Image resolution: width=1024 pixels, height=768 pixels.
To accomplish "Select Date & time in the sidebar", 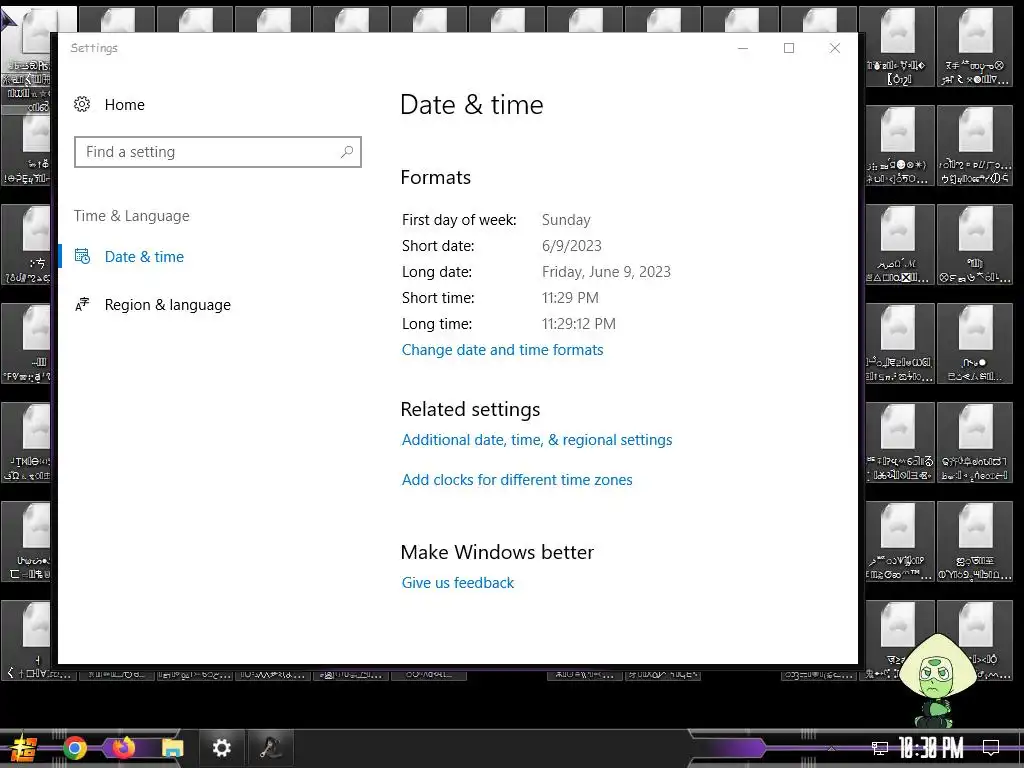I will [144, 257].
